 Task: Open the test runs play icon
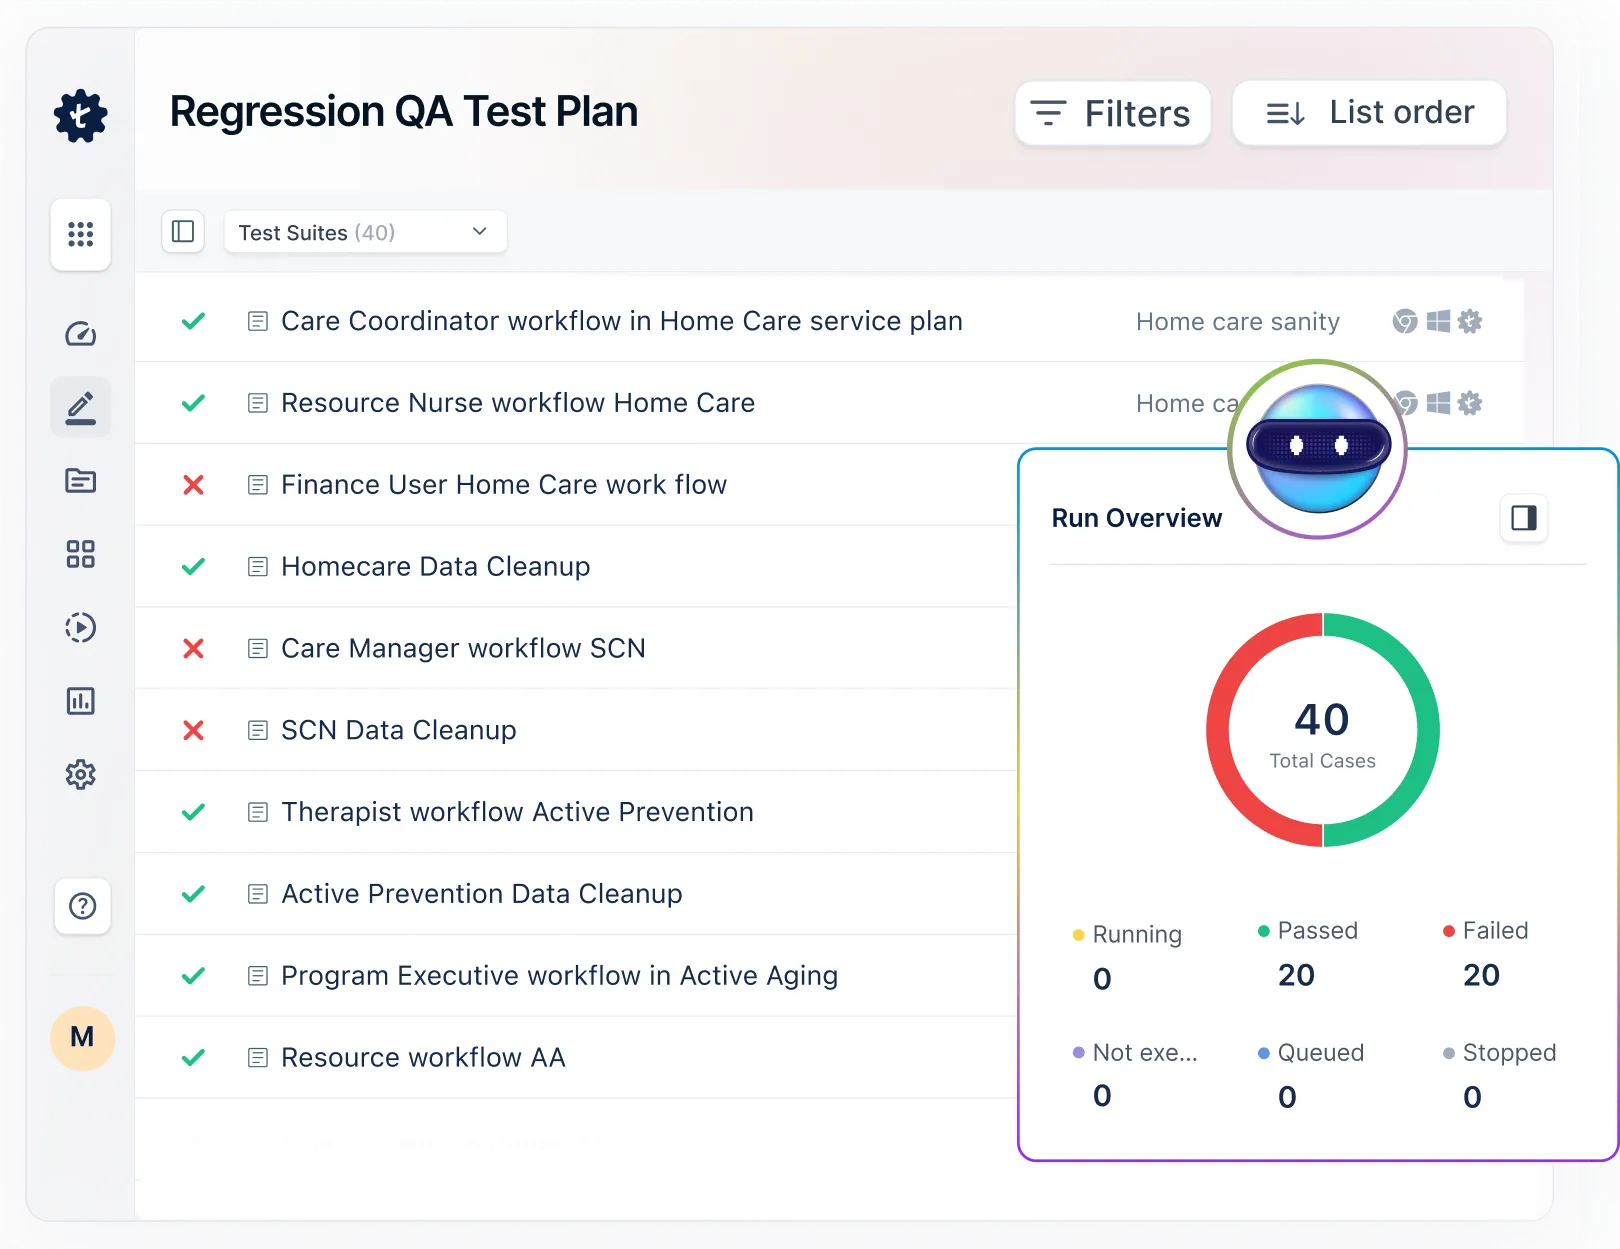tap(80, 628)
